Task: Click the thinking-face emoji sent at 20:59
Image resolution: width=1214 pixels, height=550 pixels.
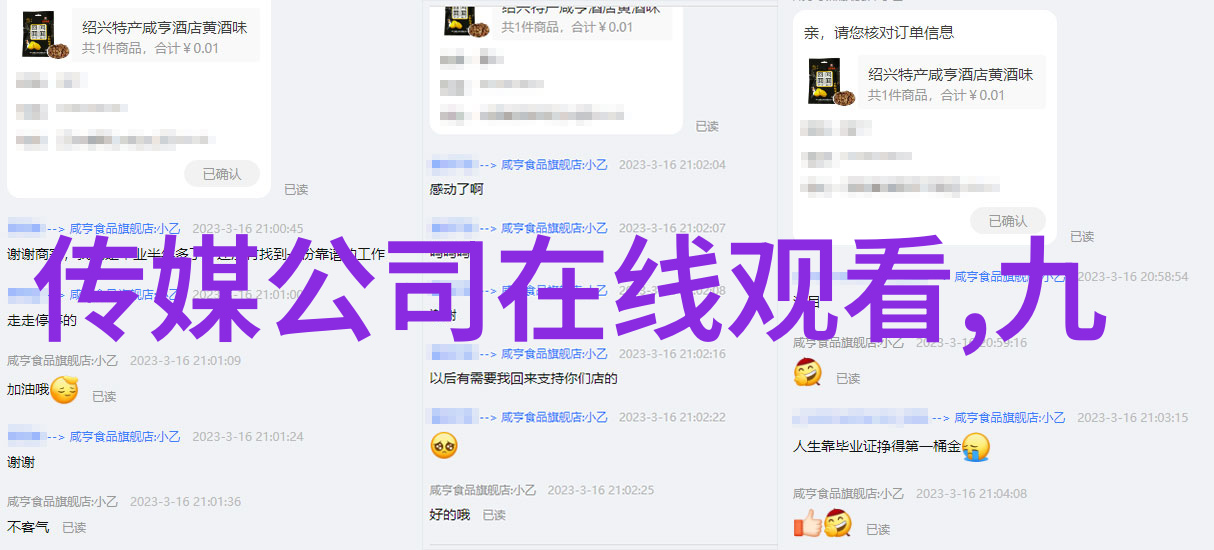Action: [x=807, y=374]
